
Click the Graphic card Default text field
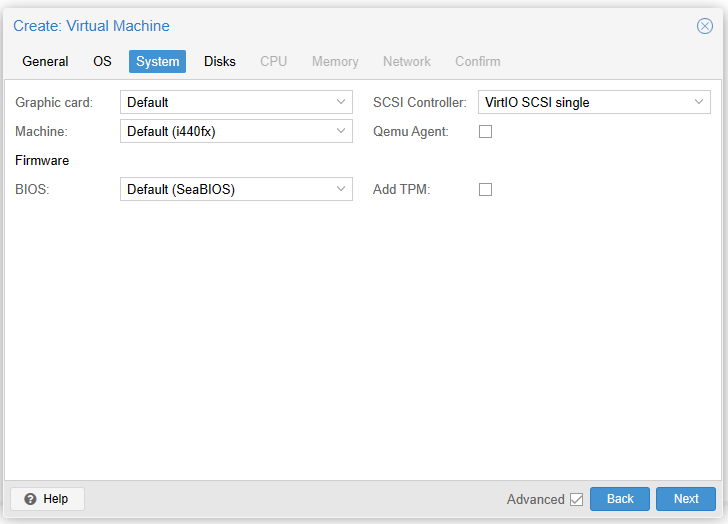[x=225, y=102]
